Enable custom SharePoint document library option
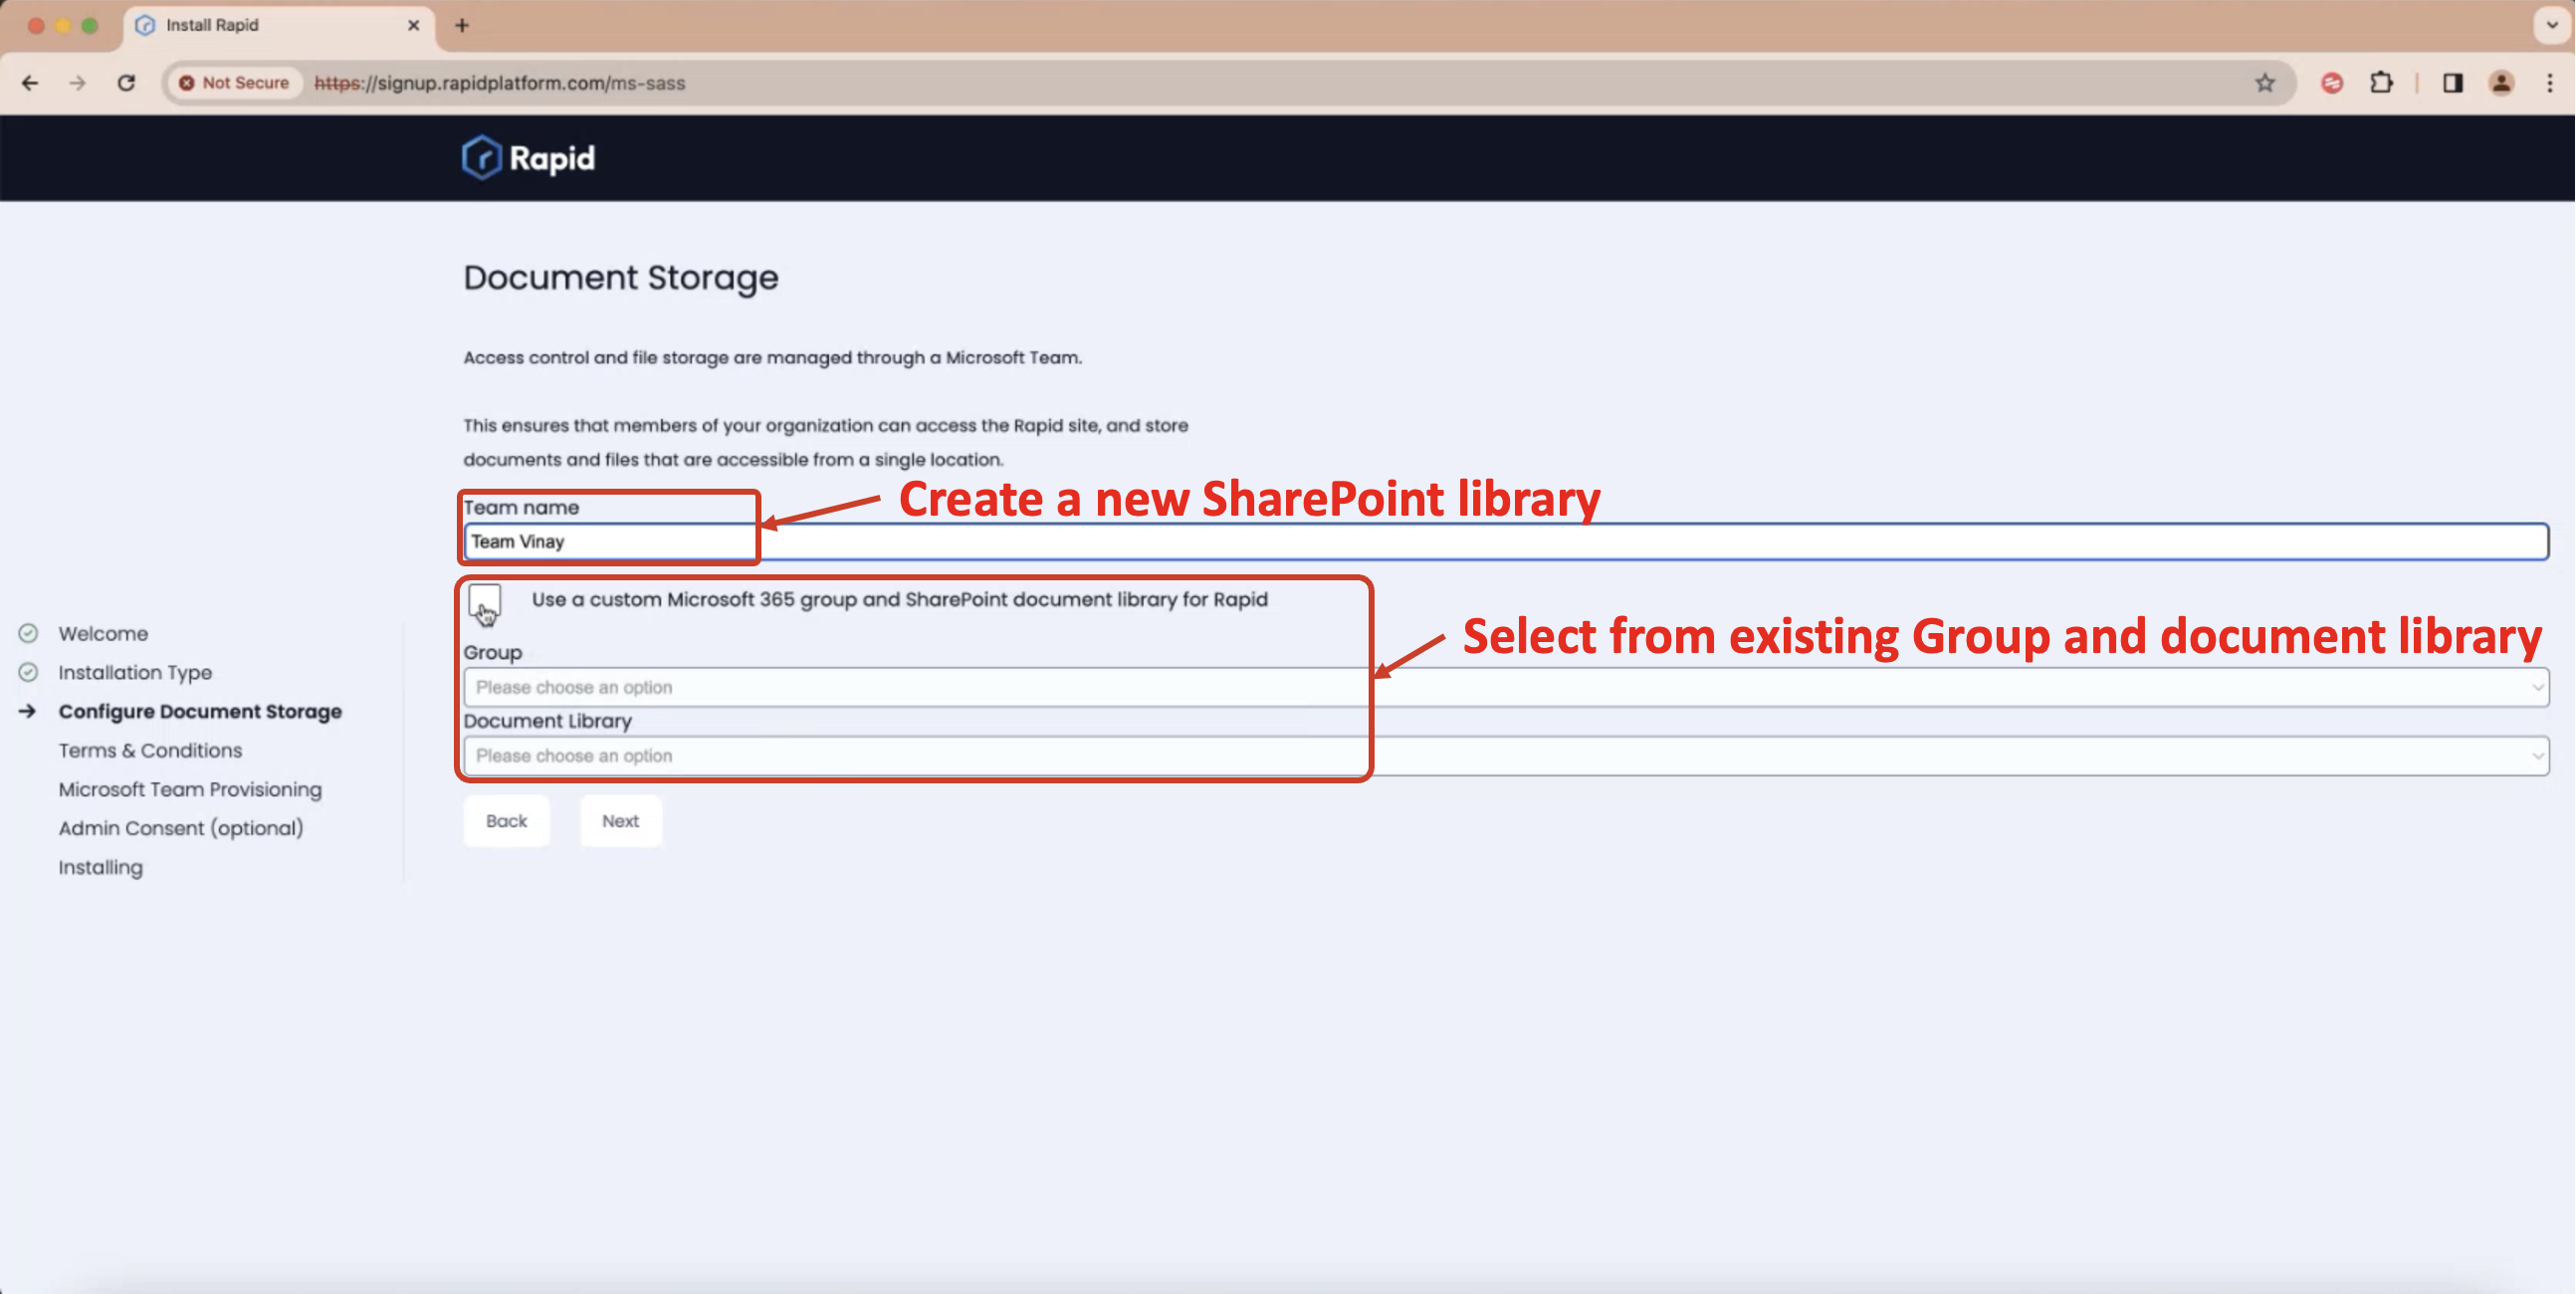This screenshot has width=2576, height=1294. (x=482, y=599)
